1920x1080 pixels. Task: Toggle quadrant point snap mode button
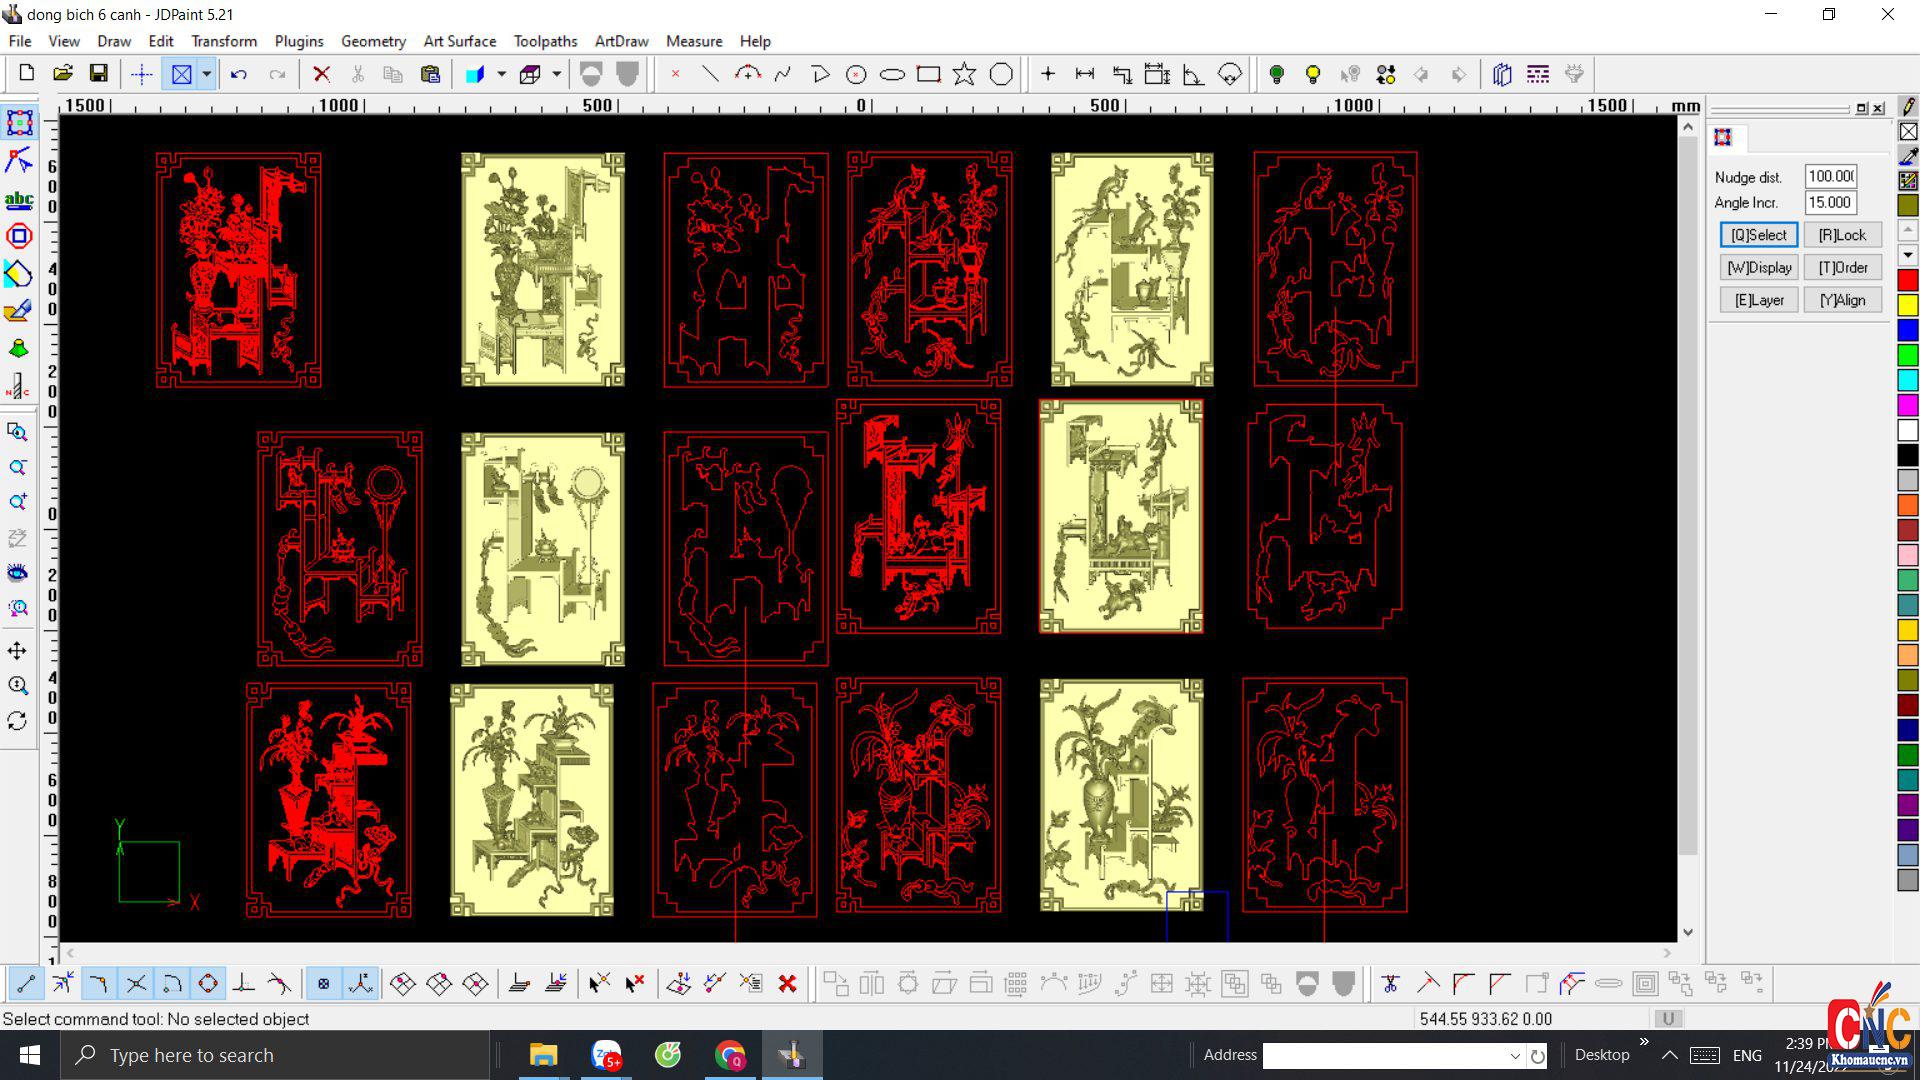(x=208, y=984)
